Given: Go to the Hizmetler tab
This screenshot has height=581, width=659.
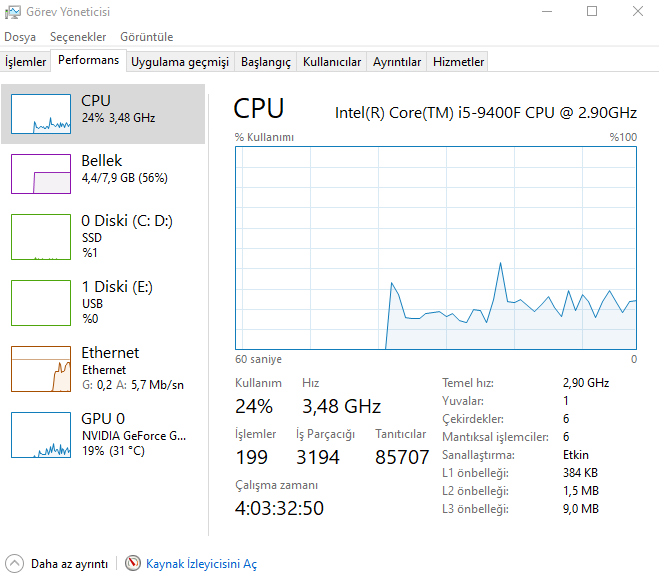Looking at the screenshot, I should pyautogui.click(x=458, y=62).
